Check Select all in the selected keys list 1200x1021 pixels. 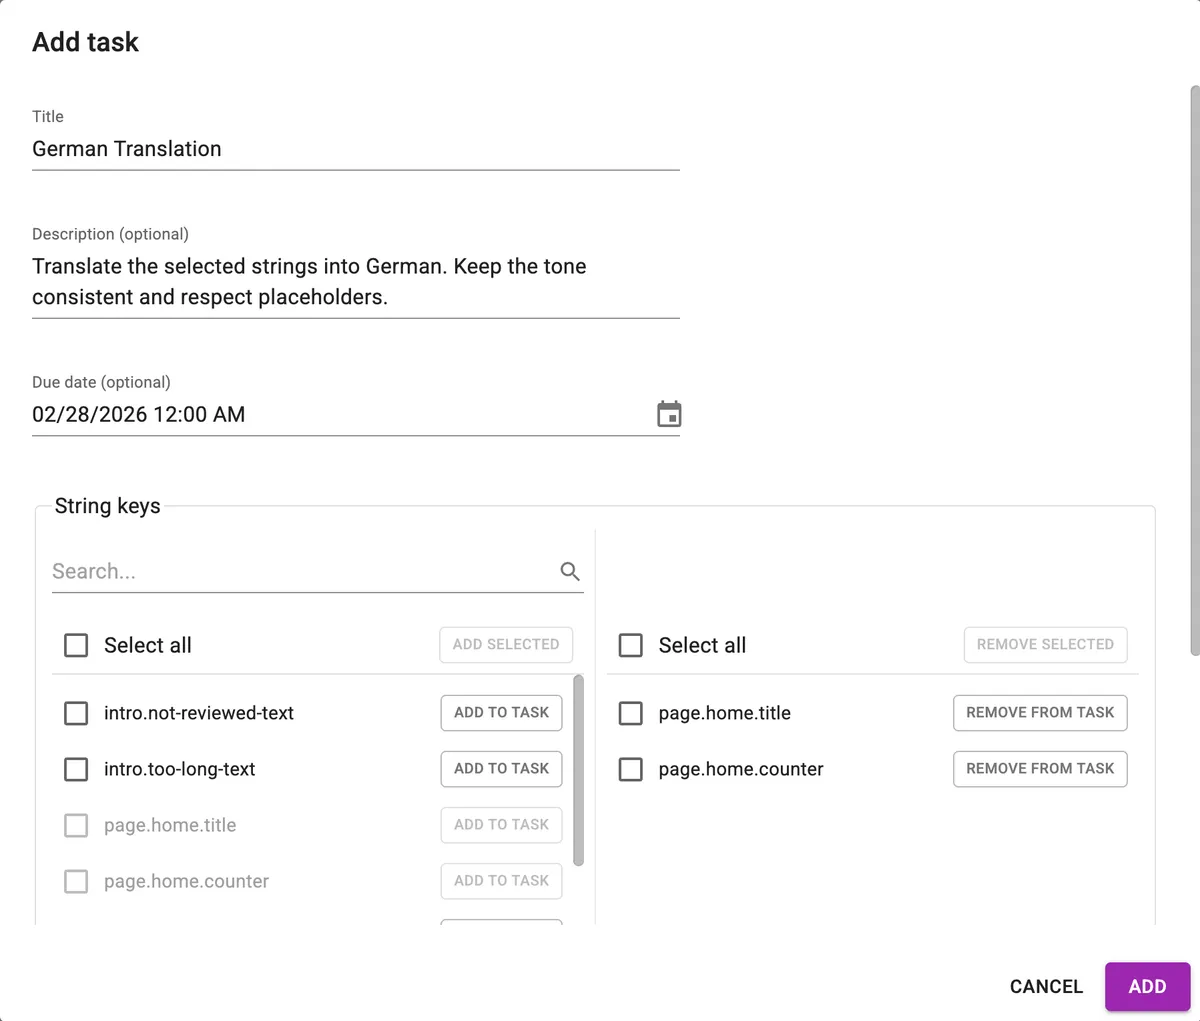click(630, 645)
